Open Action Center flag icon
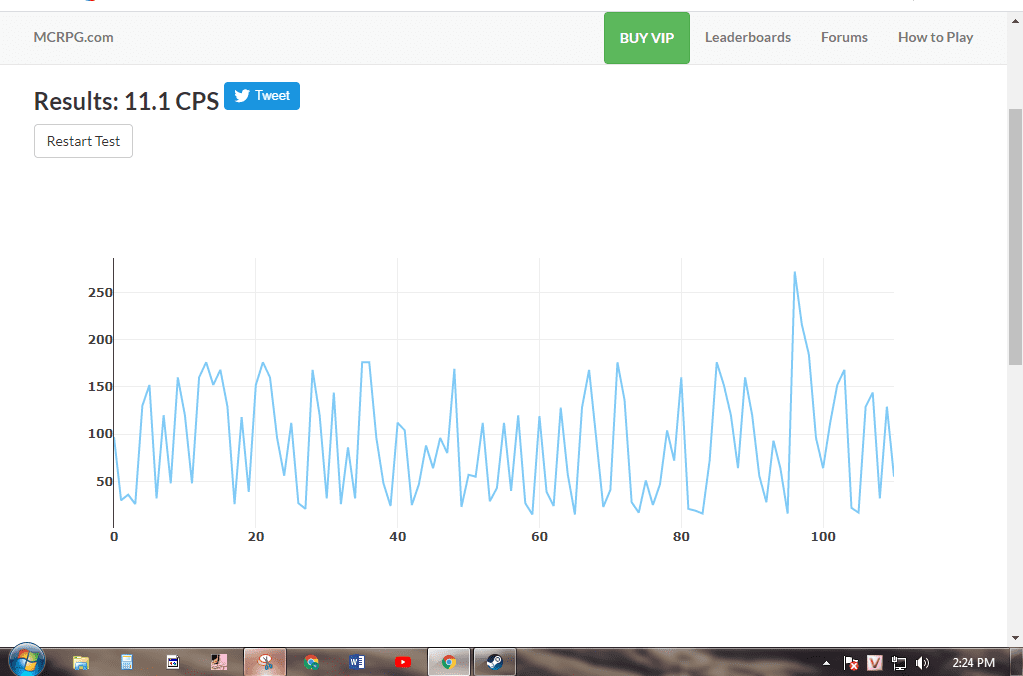Image resolution: width=1023 pixels, height=676 pixels. [x=850, y=663]
